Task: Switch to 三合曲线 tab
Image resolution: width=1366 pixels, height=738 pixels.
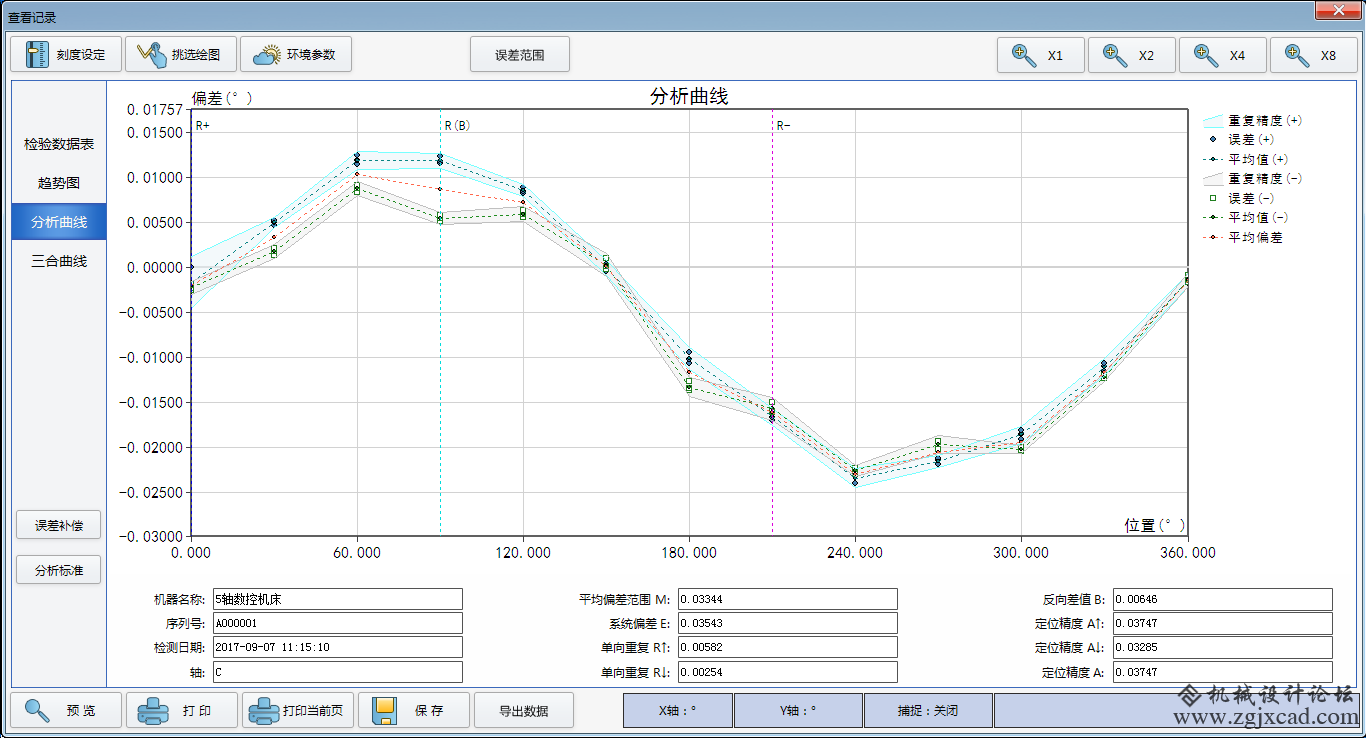Action: tap(59, 261)
